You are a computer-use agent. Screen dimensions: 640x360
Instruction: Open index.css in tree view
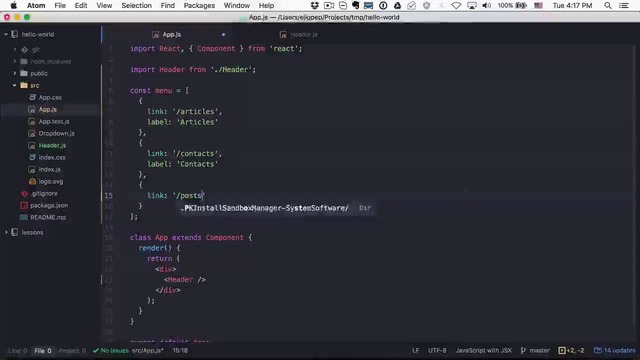tap(52, 158)
